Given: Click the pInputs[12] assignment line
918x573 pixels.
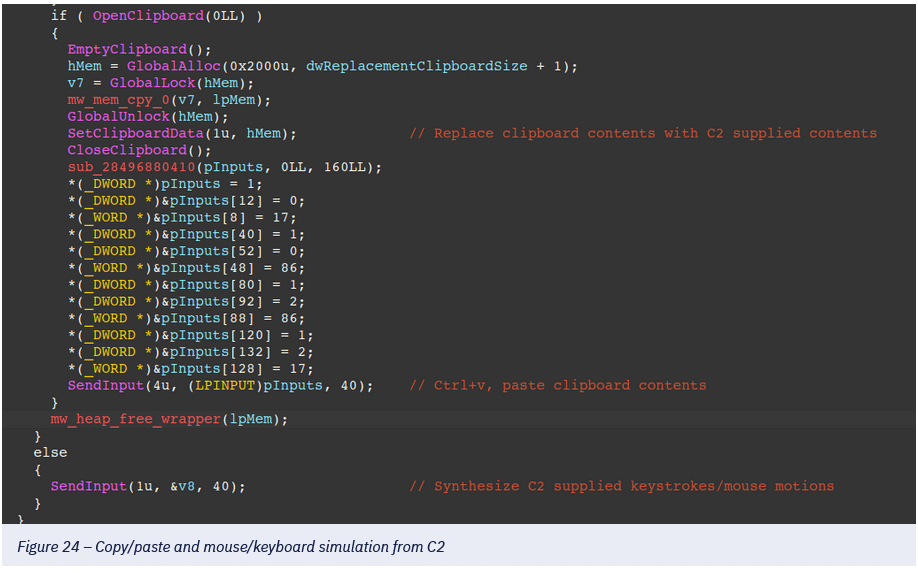Looking at the screenshot, I should [x=185, y=201].
